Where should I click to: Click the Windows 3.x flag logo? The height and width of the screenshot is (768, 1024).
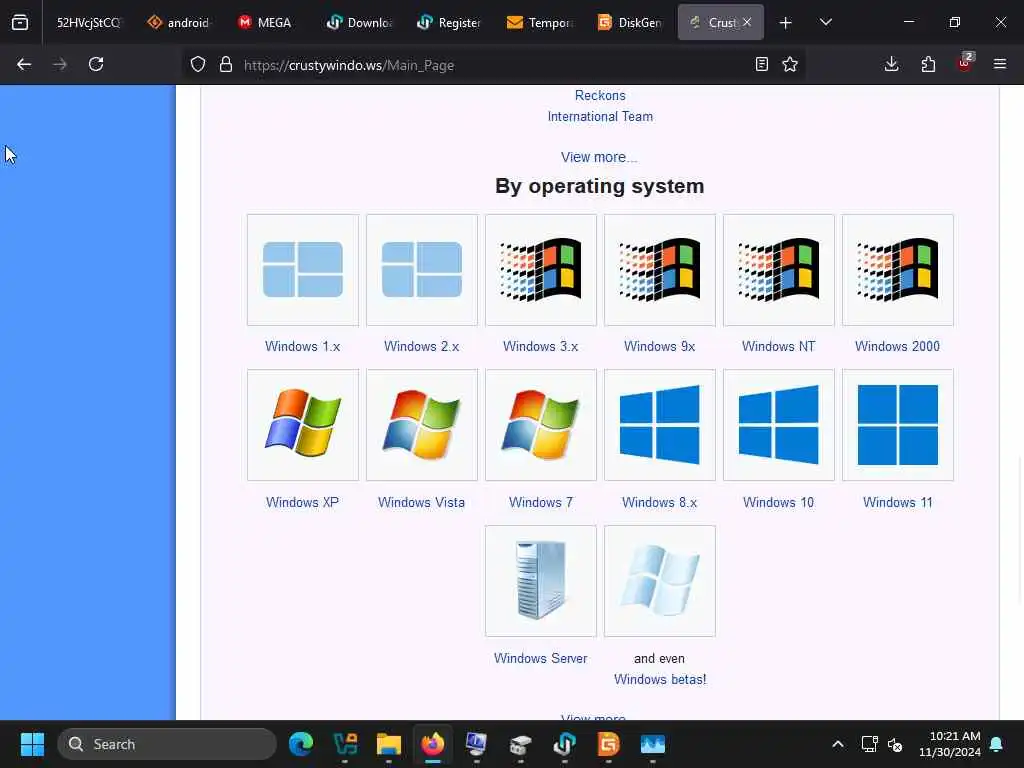(x=541, y=270)
